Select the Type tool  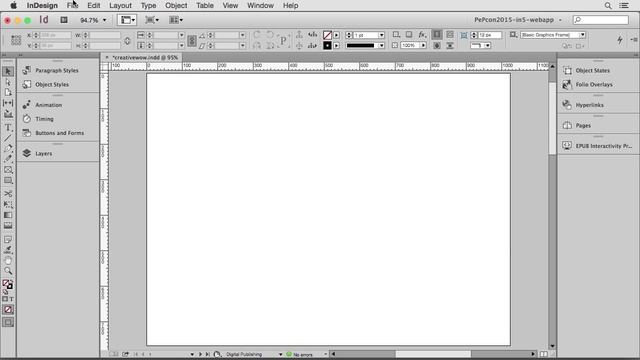point(8,128)
